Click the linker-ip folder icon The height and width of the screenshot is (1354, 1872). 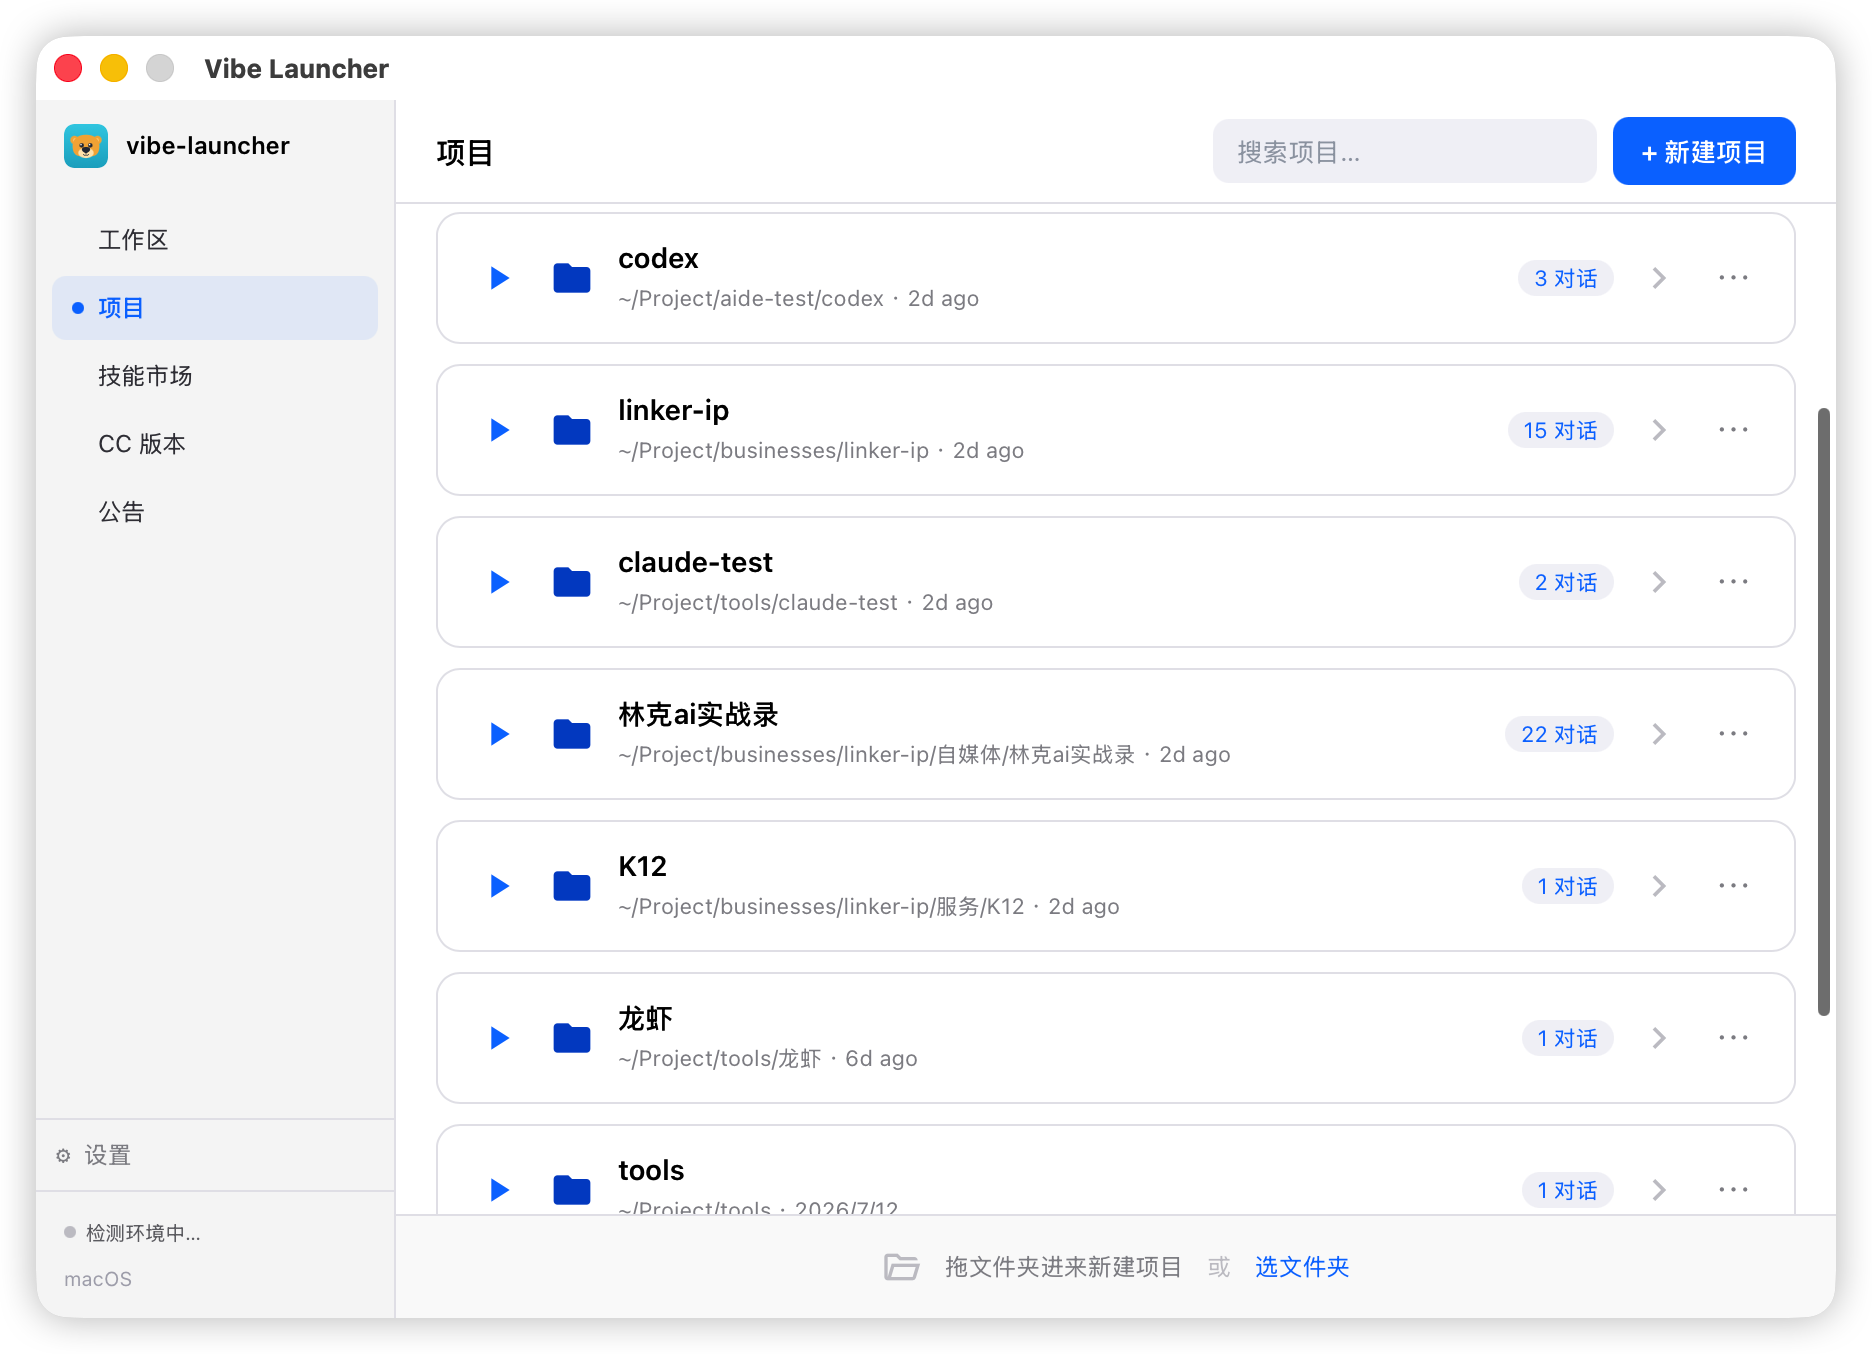click(x=572, y=430)
